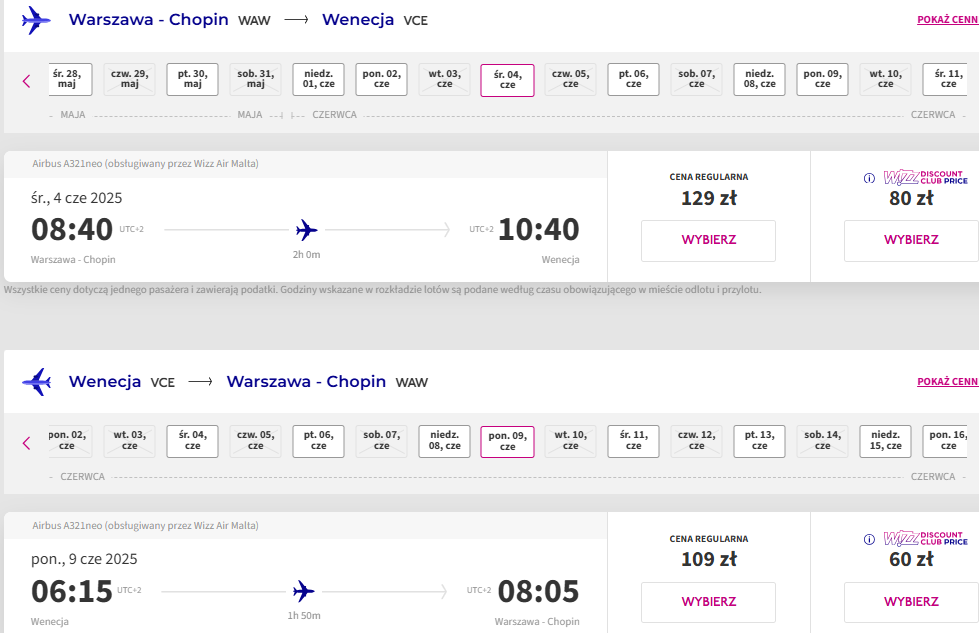Click the info icon next to return Wizz Discount Club price
This screenshot has width=979, height=633.
click(869, 539)
